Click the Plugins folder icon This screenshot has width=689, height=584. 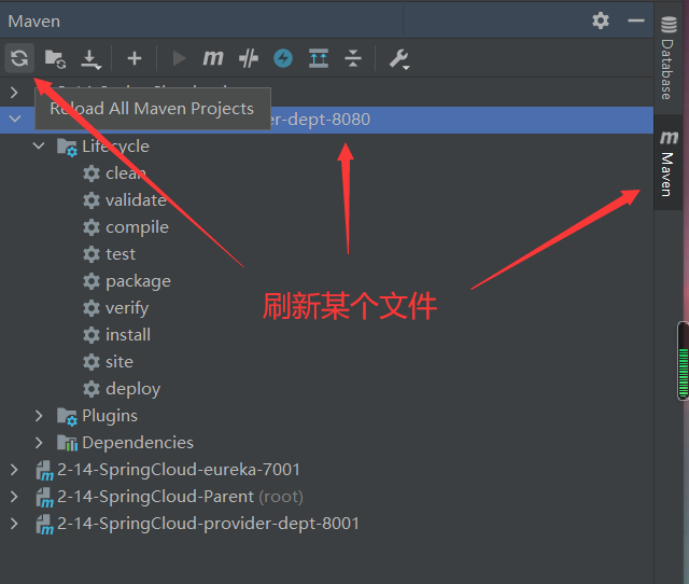coord(67,417)
